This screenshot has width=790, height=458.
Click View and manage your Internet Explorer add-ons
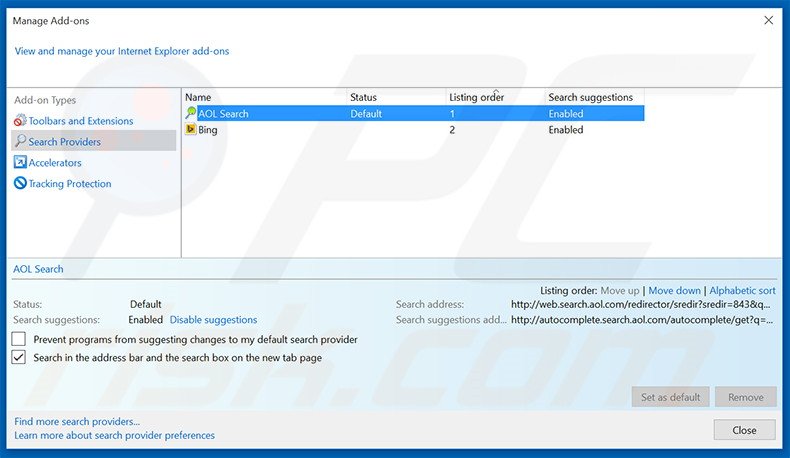click(121, 51)
